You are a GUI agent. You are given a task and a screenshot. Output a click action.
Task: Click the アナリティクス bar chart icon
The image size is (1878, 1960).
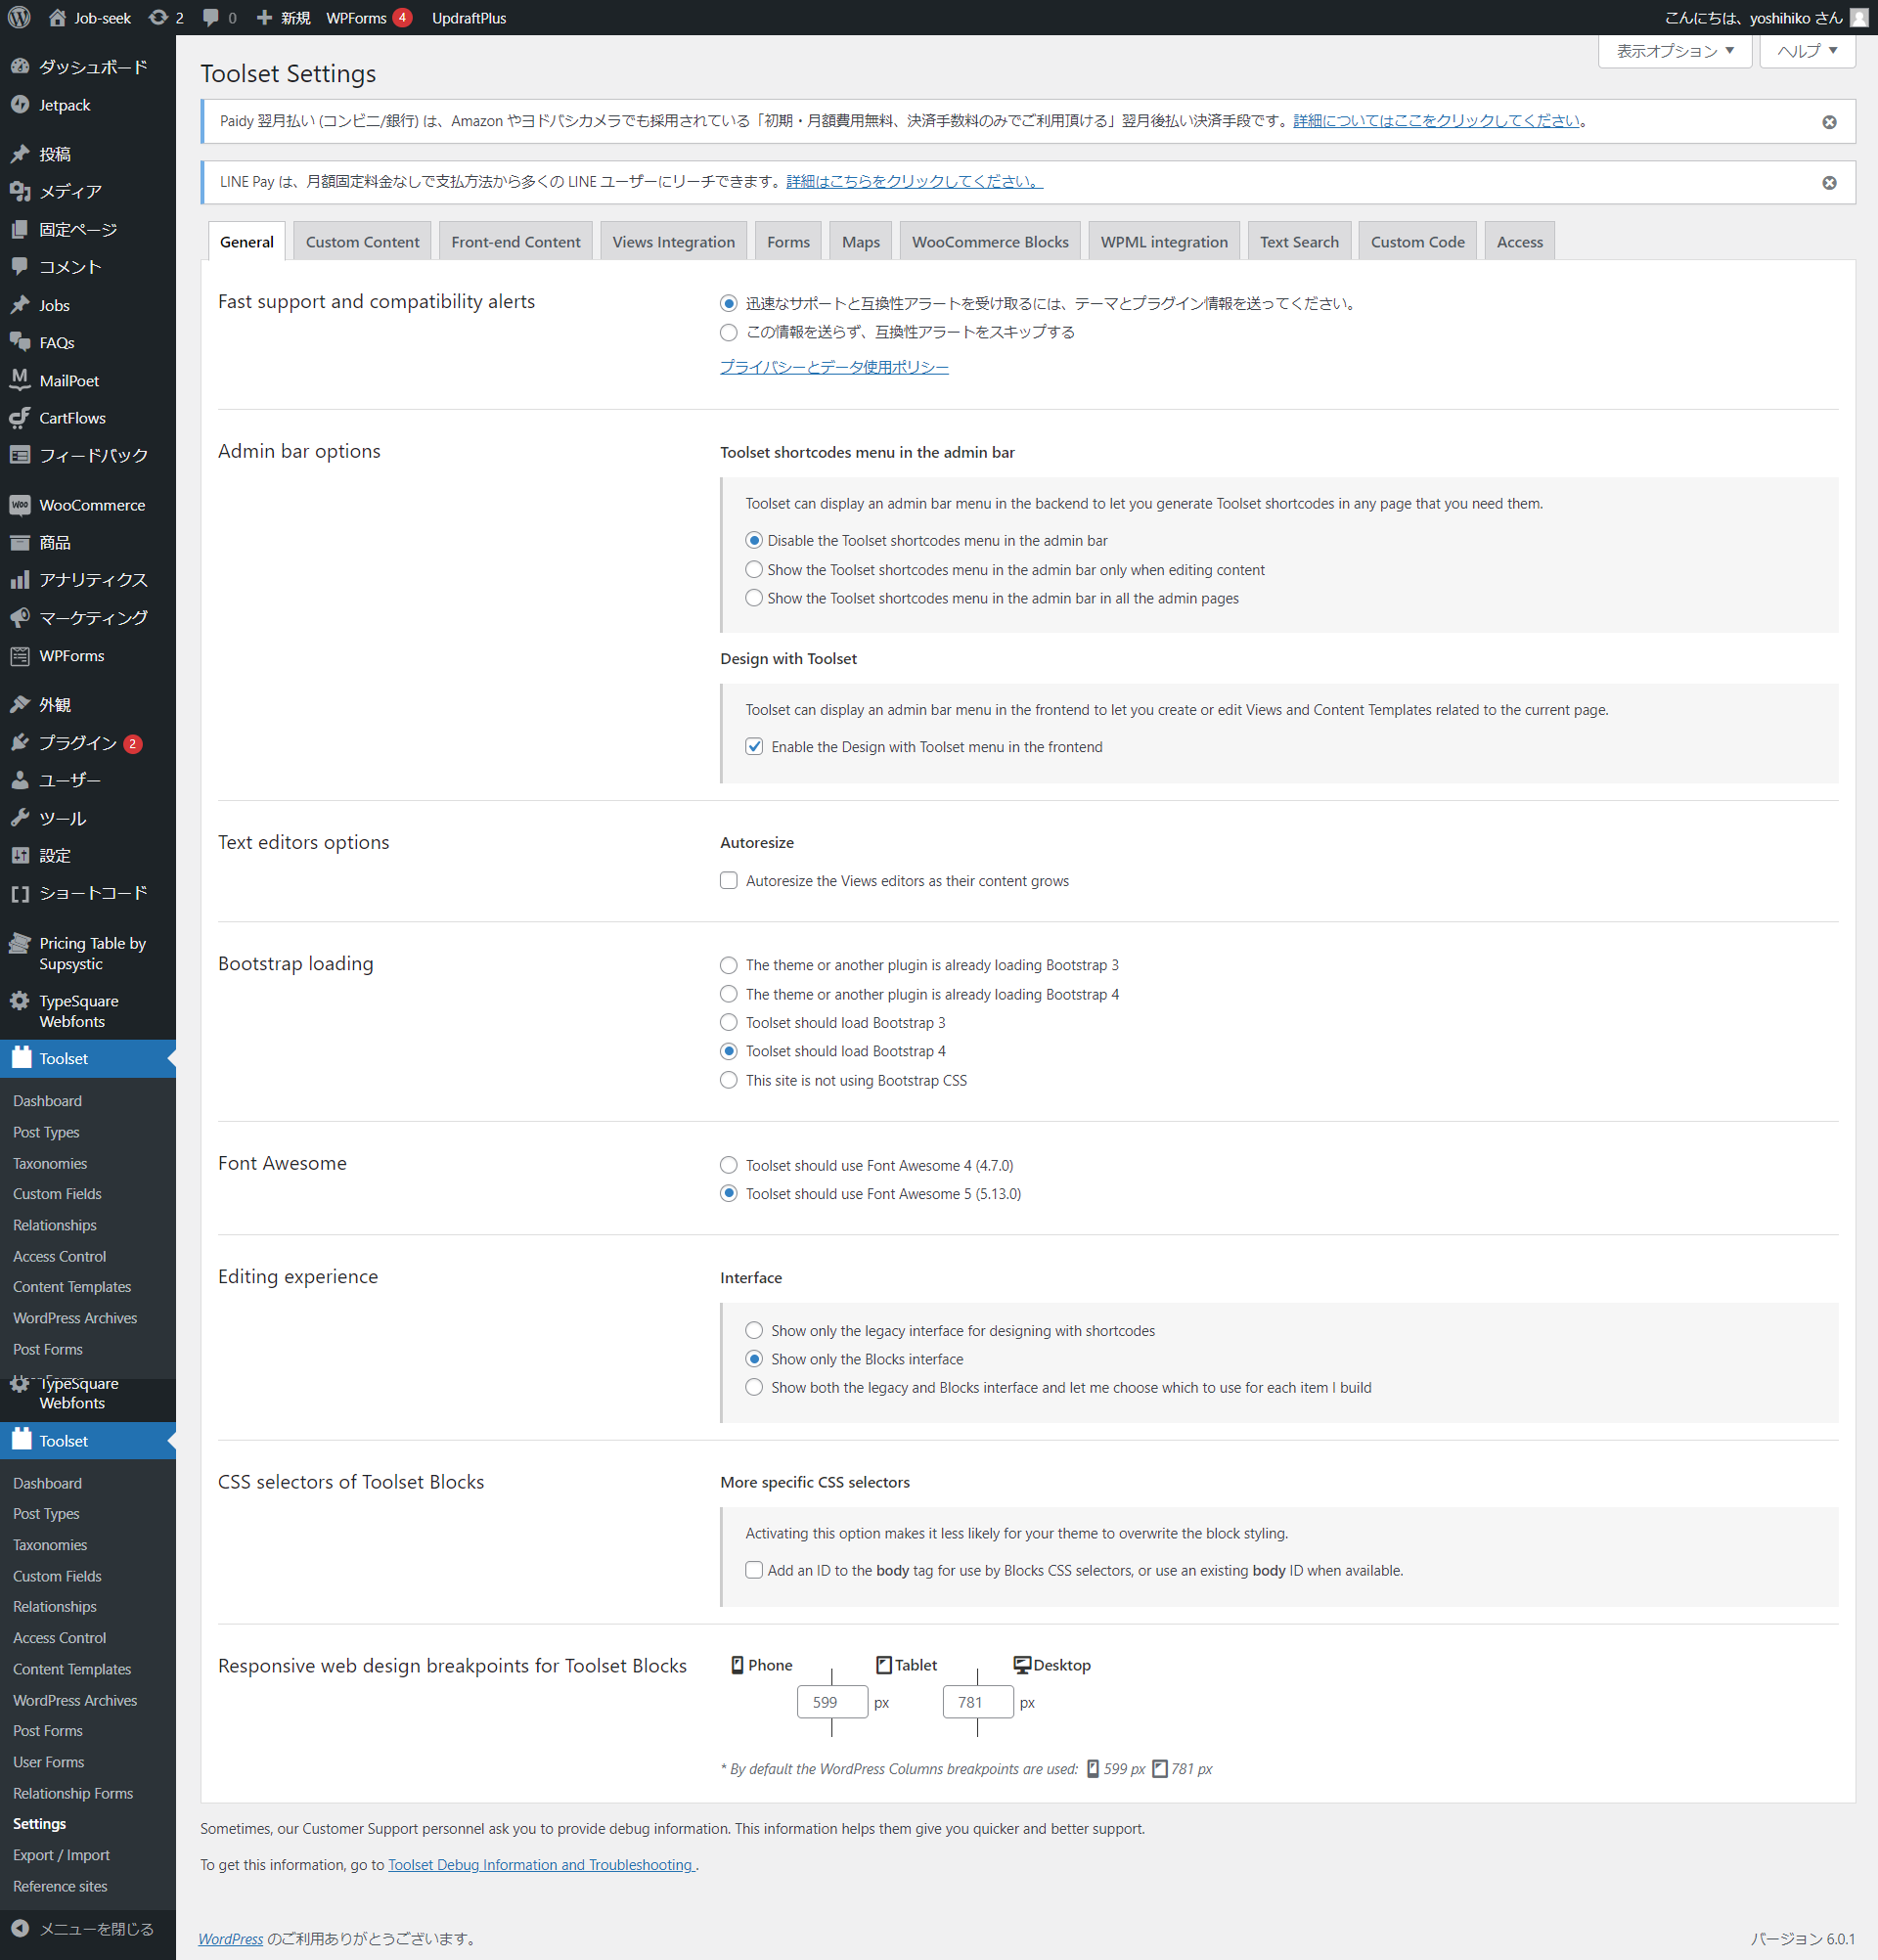(20, 580)
